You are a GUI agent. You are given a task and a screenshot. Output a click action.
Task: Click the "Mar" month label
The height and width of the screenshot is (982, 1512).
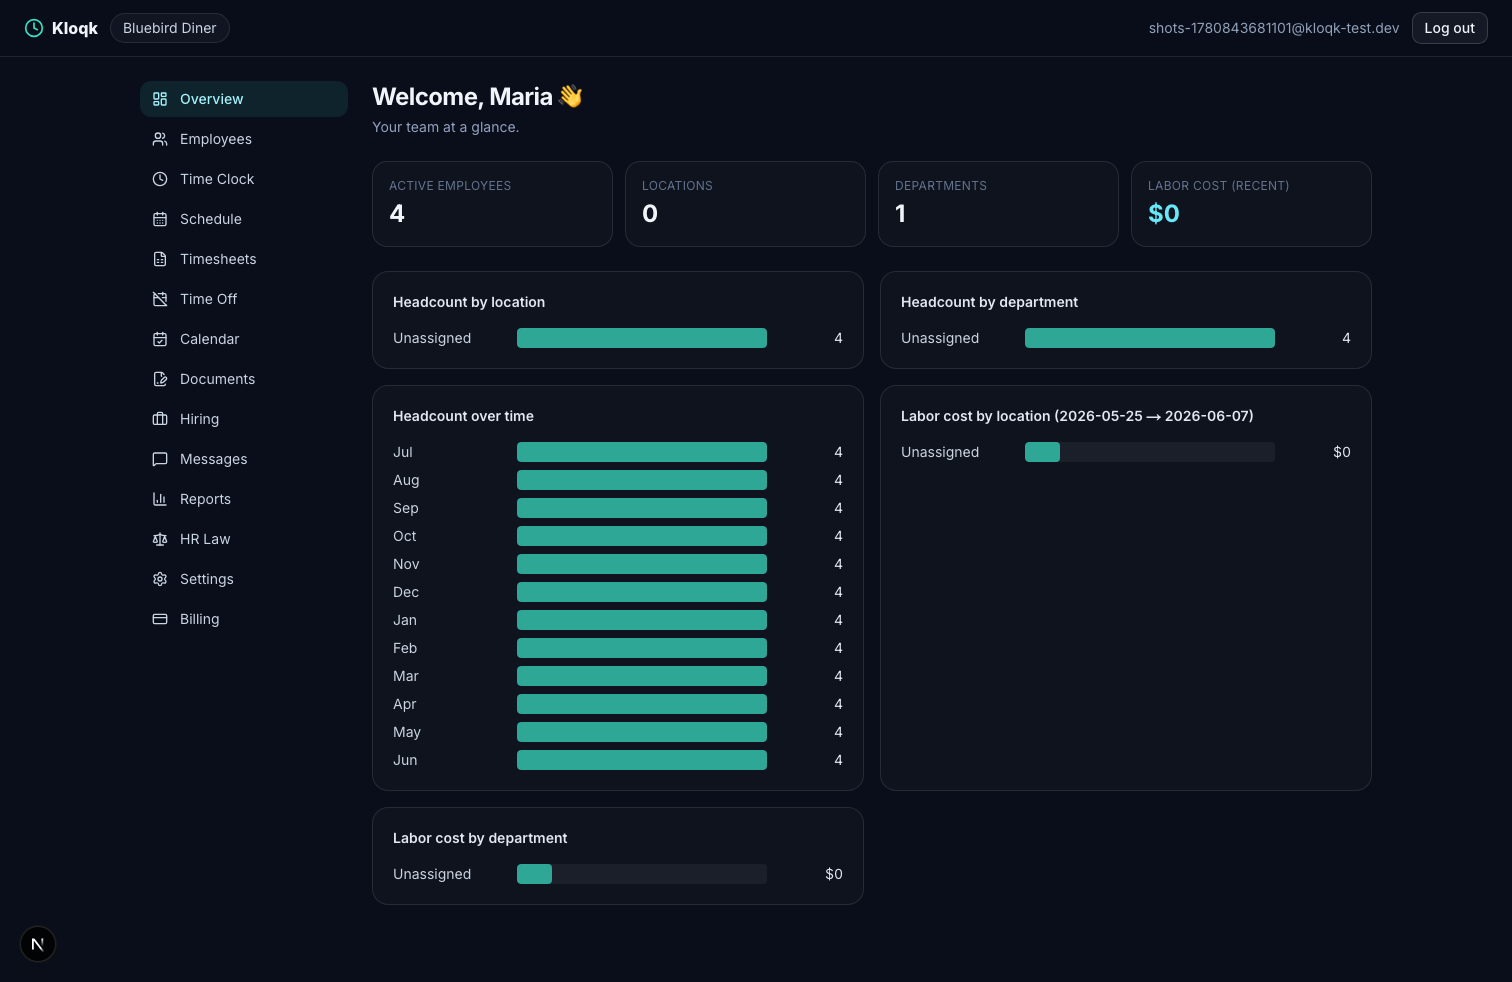coord(406,676)
